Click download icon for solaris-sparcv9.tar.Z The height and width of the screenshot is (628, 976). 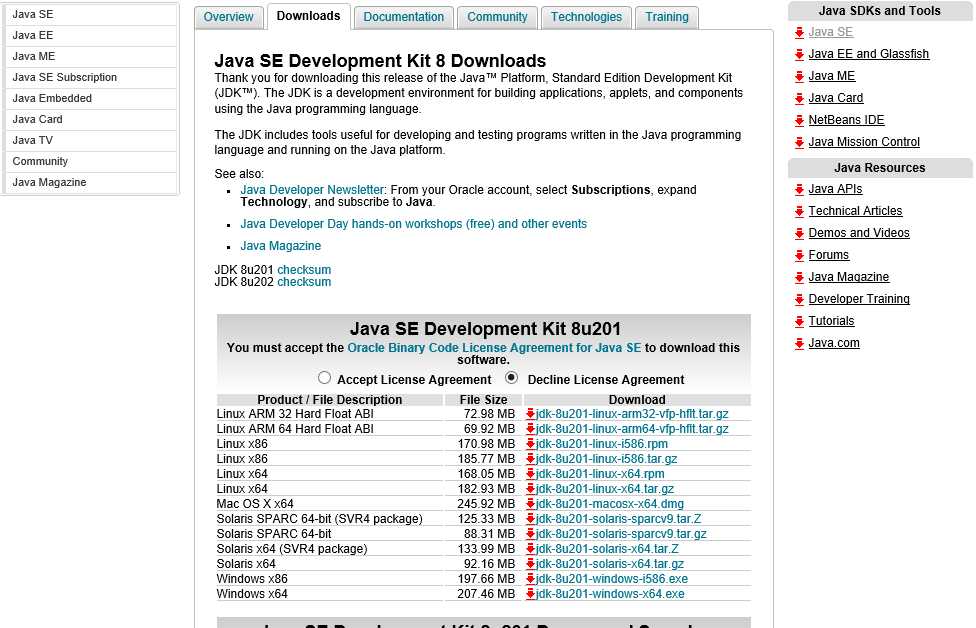point(530,518)
